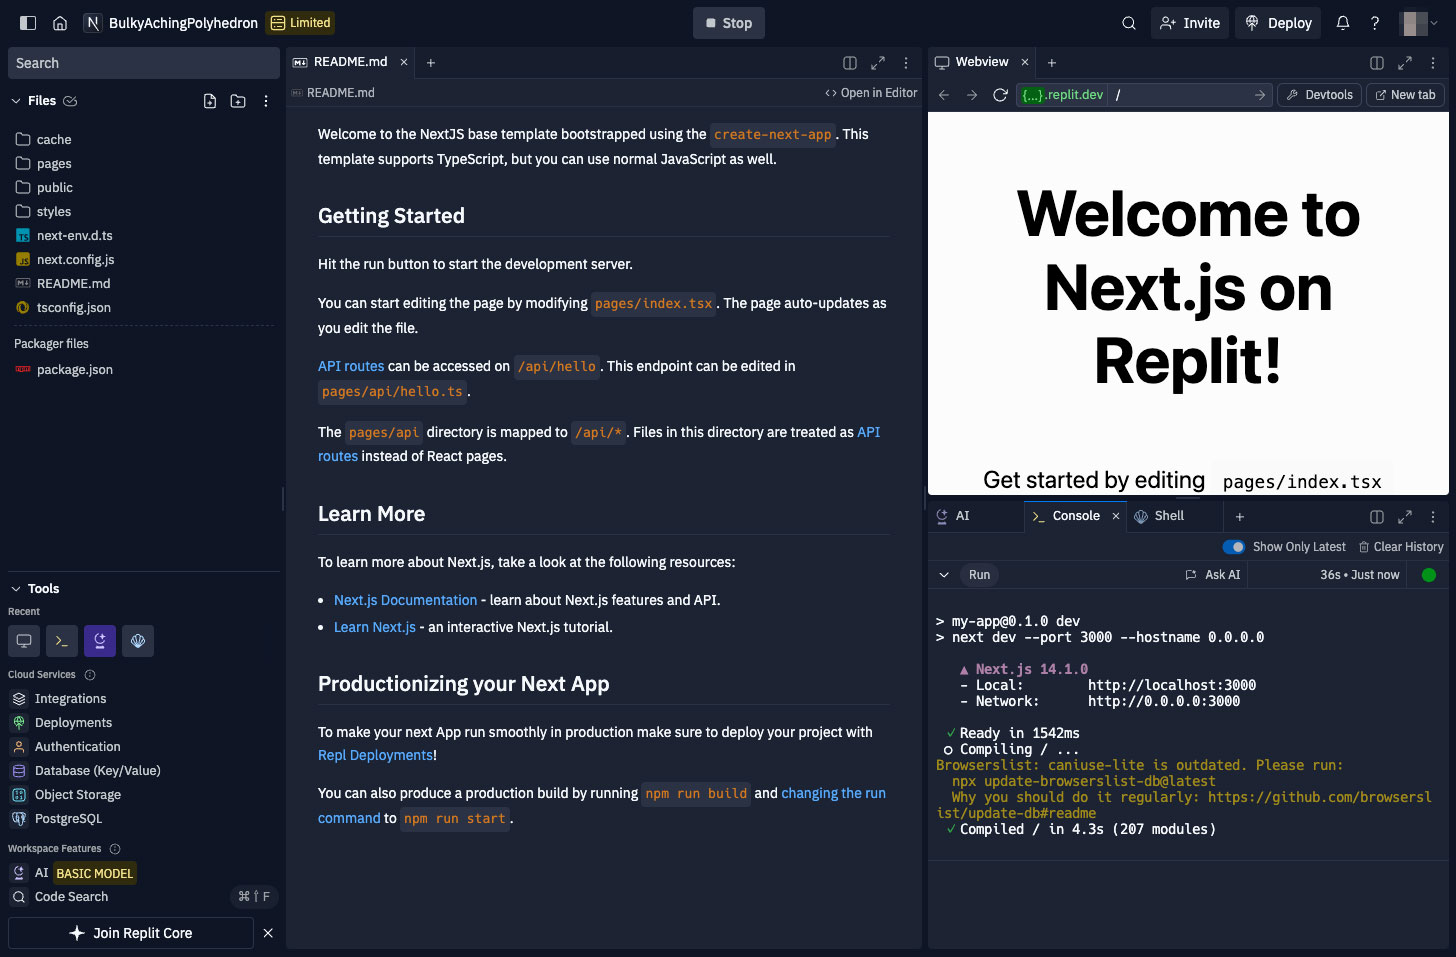This screenshot has height=957, width=1456.
Task: Open the notifications bell
Action: click(1343, 23)
